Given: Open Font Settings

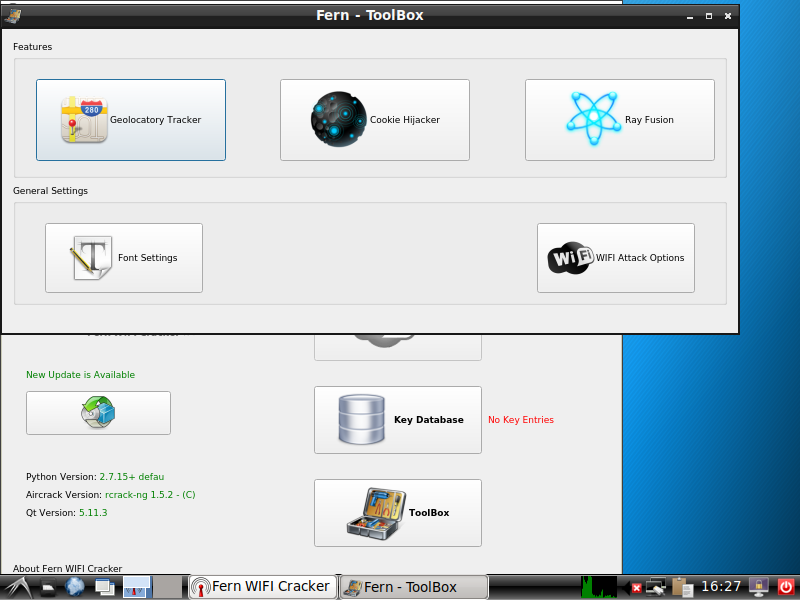Looking at the screenshot, I should 124,258.
